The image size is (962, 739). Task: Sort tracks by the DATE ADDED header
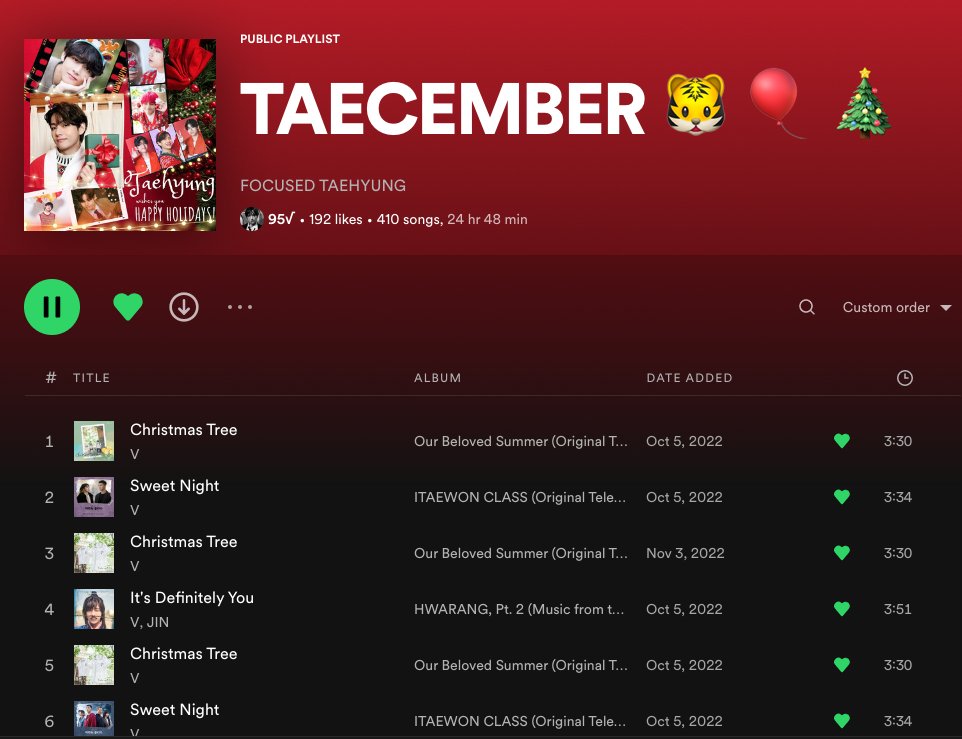click(x=689, y=378)
